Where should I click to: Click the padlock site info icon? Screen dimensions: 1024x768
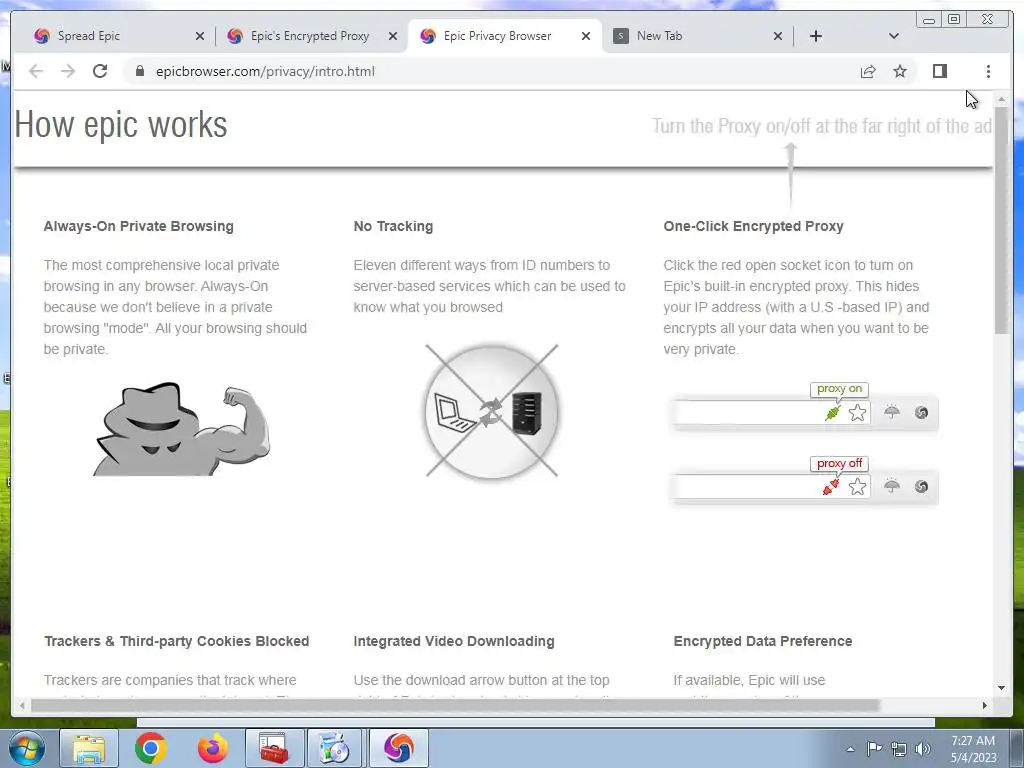click(x=139, y=71)
